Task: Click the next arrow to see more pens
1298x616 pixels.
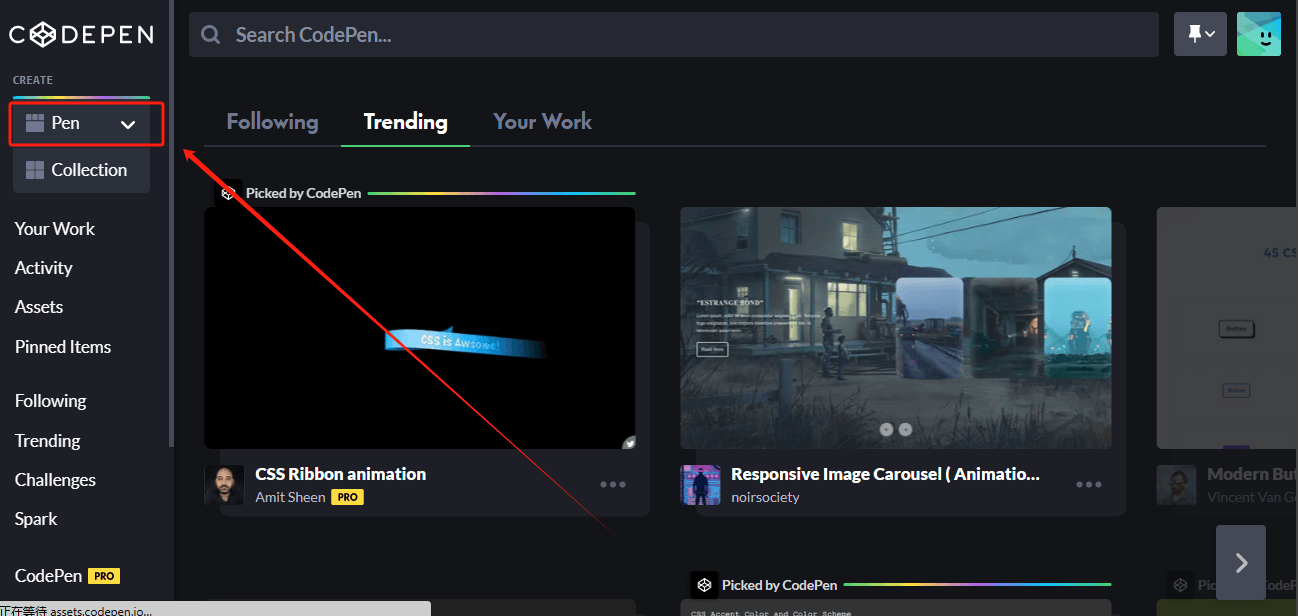Action: click(x=1241, y=562)
